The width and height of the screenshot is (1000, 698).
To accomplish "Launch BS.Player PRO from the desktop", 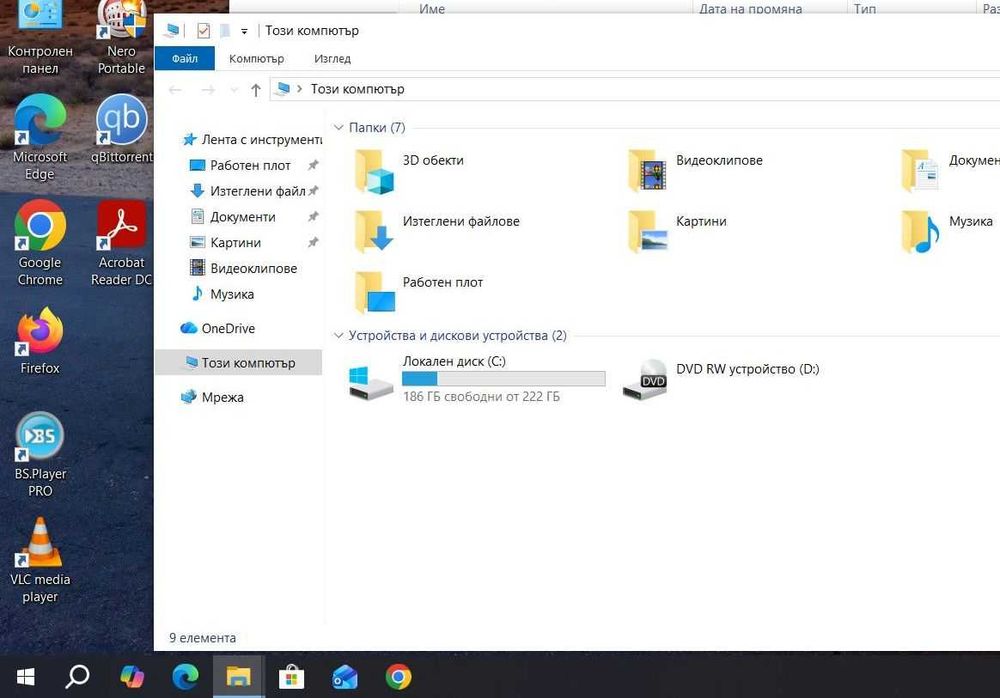I will 40,455.
